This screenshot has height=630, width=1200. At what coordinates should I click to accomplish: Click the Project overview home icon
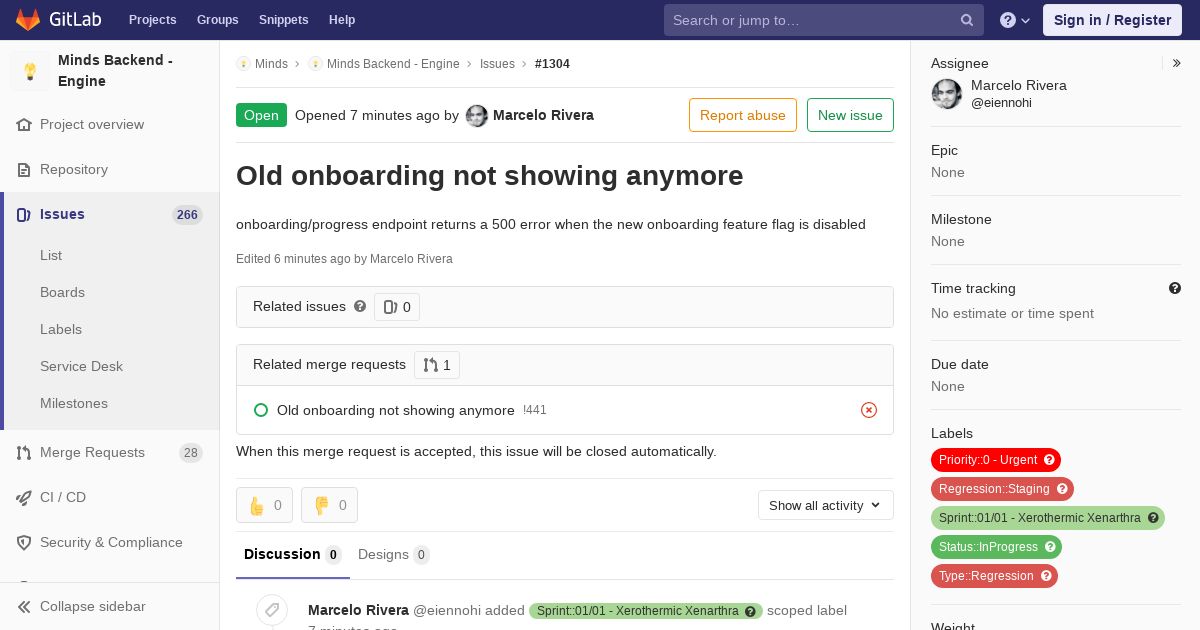tap(24, 125)
